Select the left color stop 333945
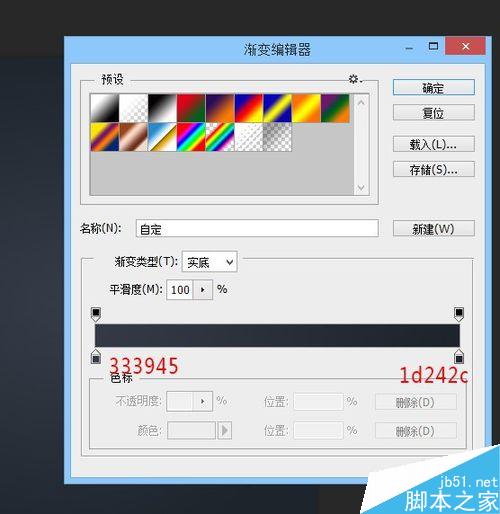 96,356
